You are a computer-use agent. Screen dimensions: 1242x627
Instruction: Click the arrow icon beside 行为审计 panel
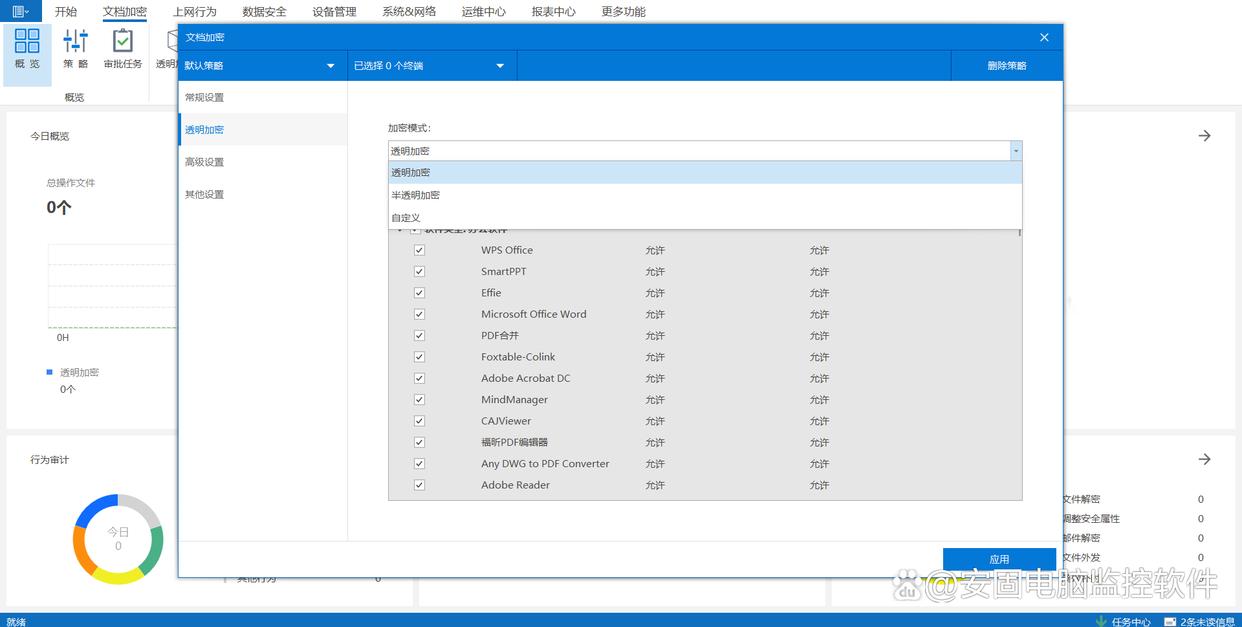point(1204,459)
